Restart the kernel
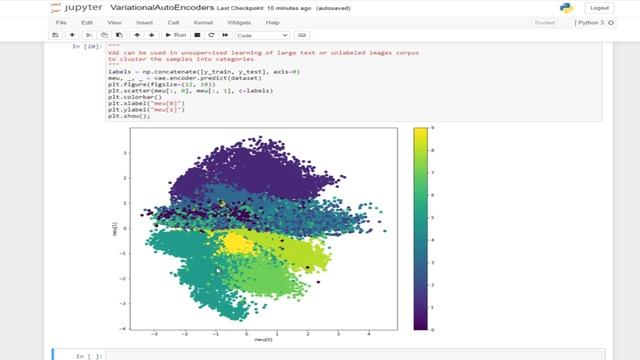The height and width of the screenshot is (360, 640). point(211,35)
